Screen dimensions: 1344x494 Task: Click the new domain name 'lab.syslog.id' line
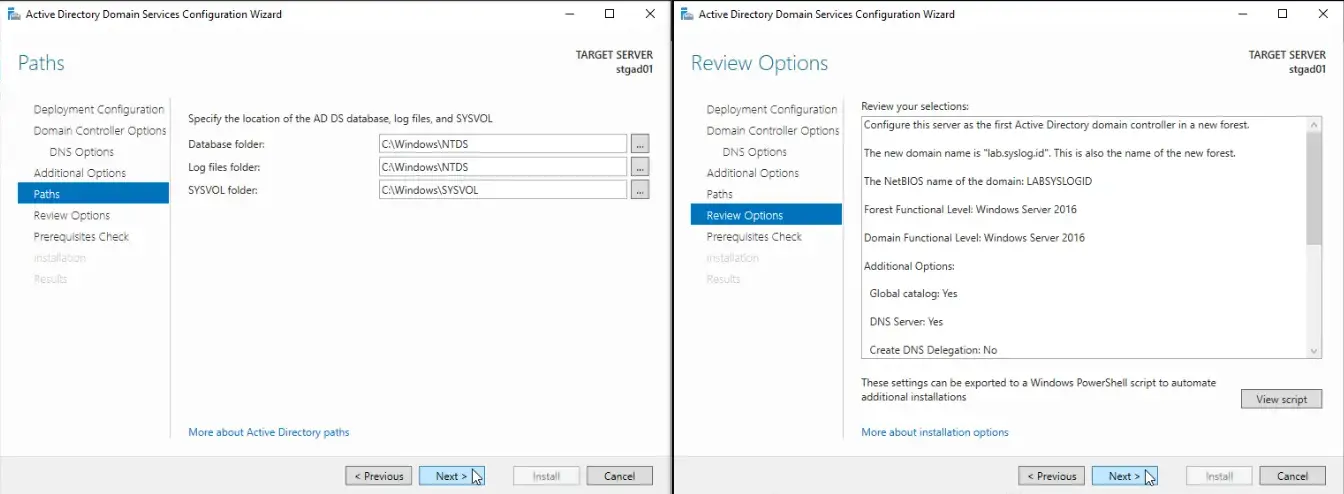1050,154
